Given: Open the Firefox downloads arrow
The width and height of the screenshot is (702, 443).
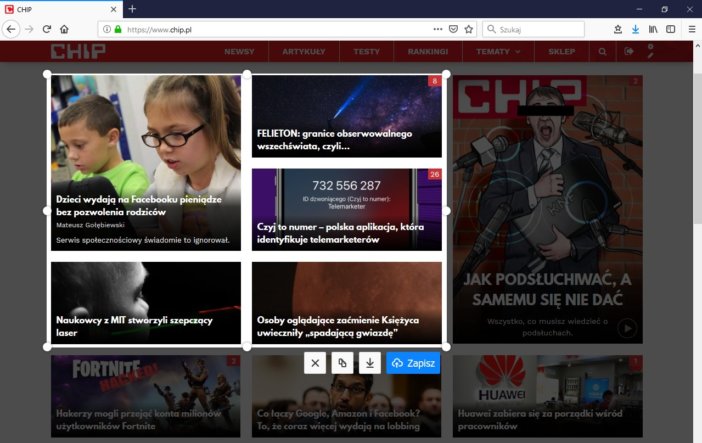Looking at the screenshot, I should click(635, 30).
